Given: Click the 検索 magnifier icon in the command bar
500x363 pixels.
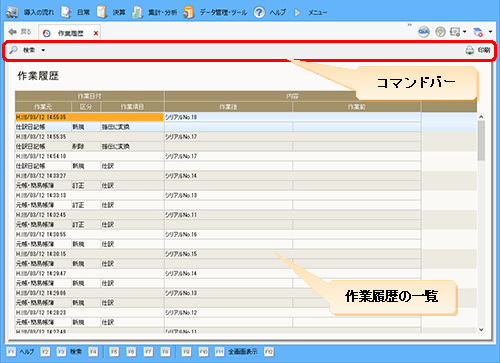Looking at the screenshot, I should coord(13,50).
